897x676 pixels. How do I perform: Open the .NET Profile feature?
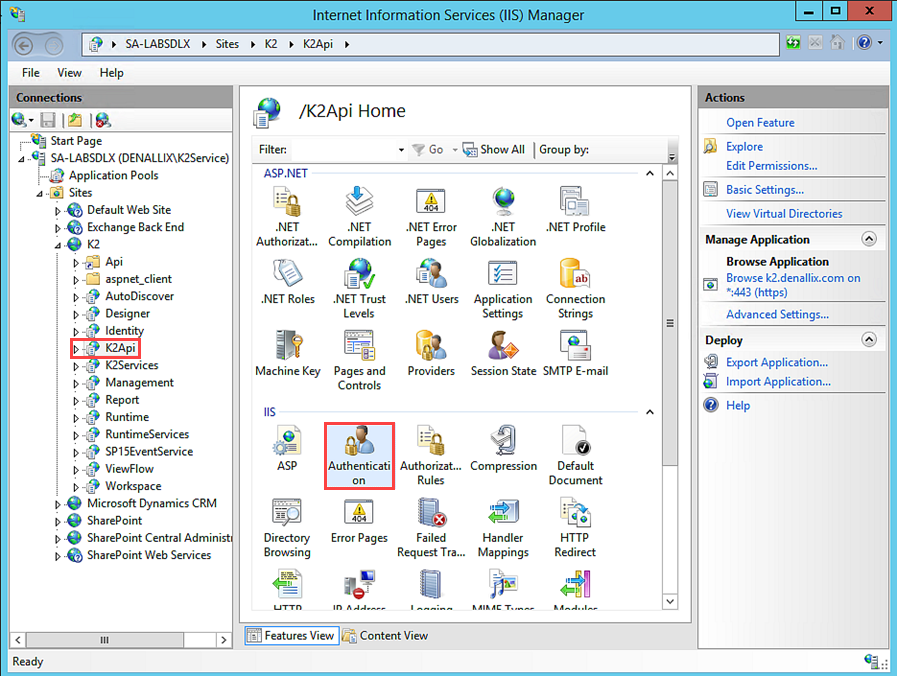575,209
